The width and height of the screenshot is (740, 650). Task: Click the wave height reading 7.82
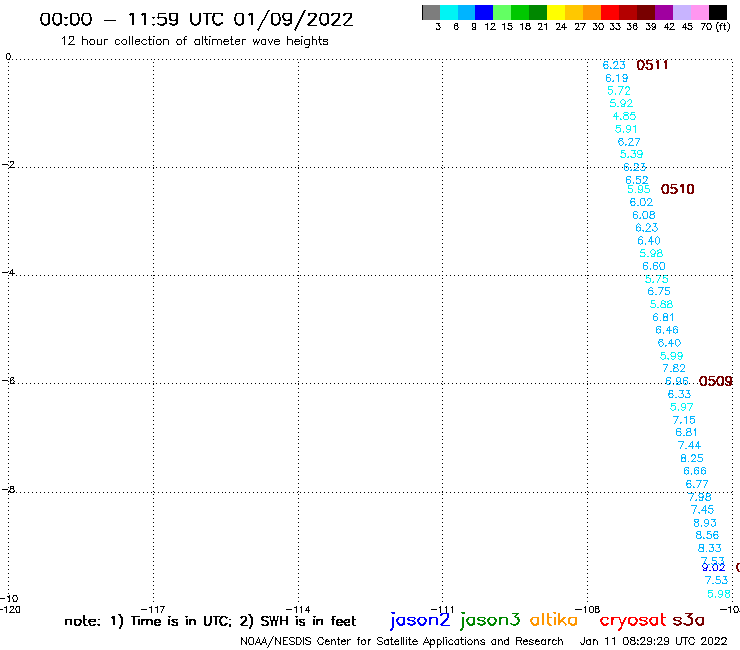(x=673, y=368)
